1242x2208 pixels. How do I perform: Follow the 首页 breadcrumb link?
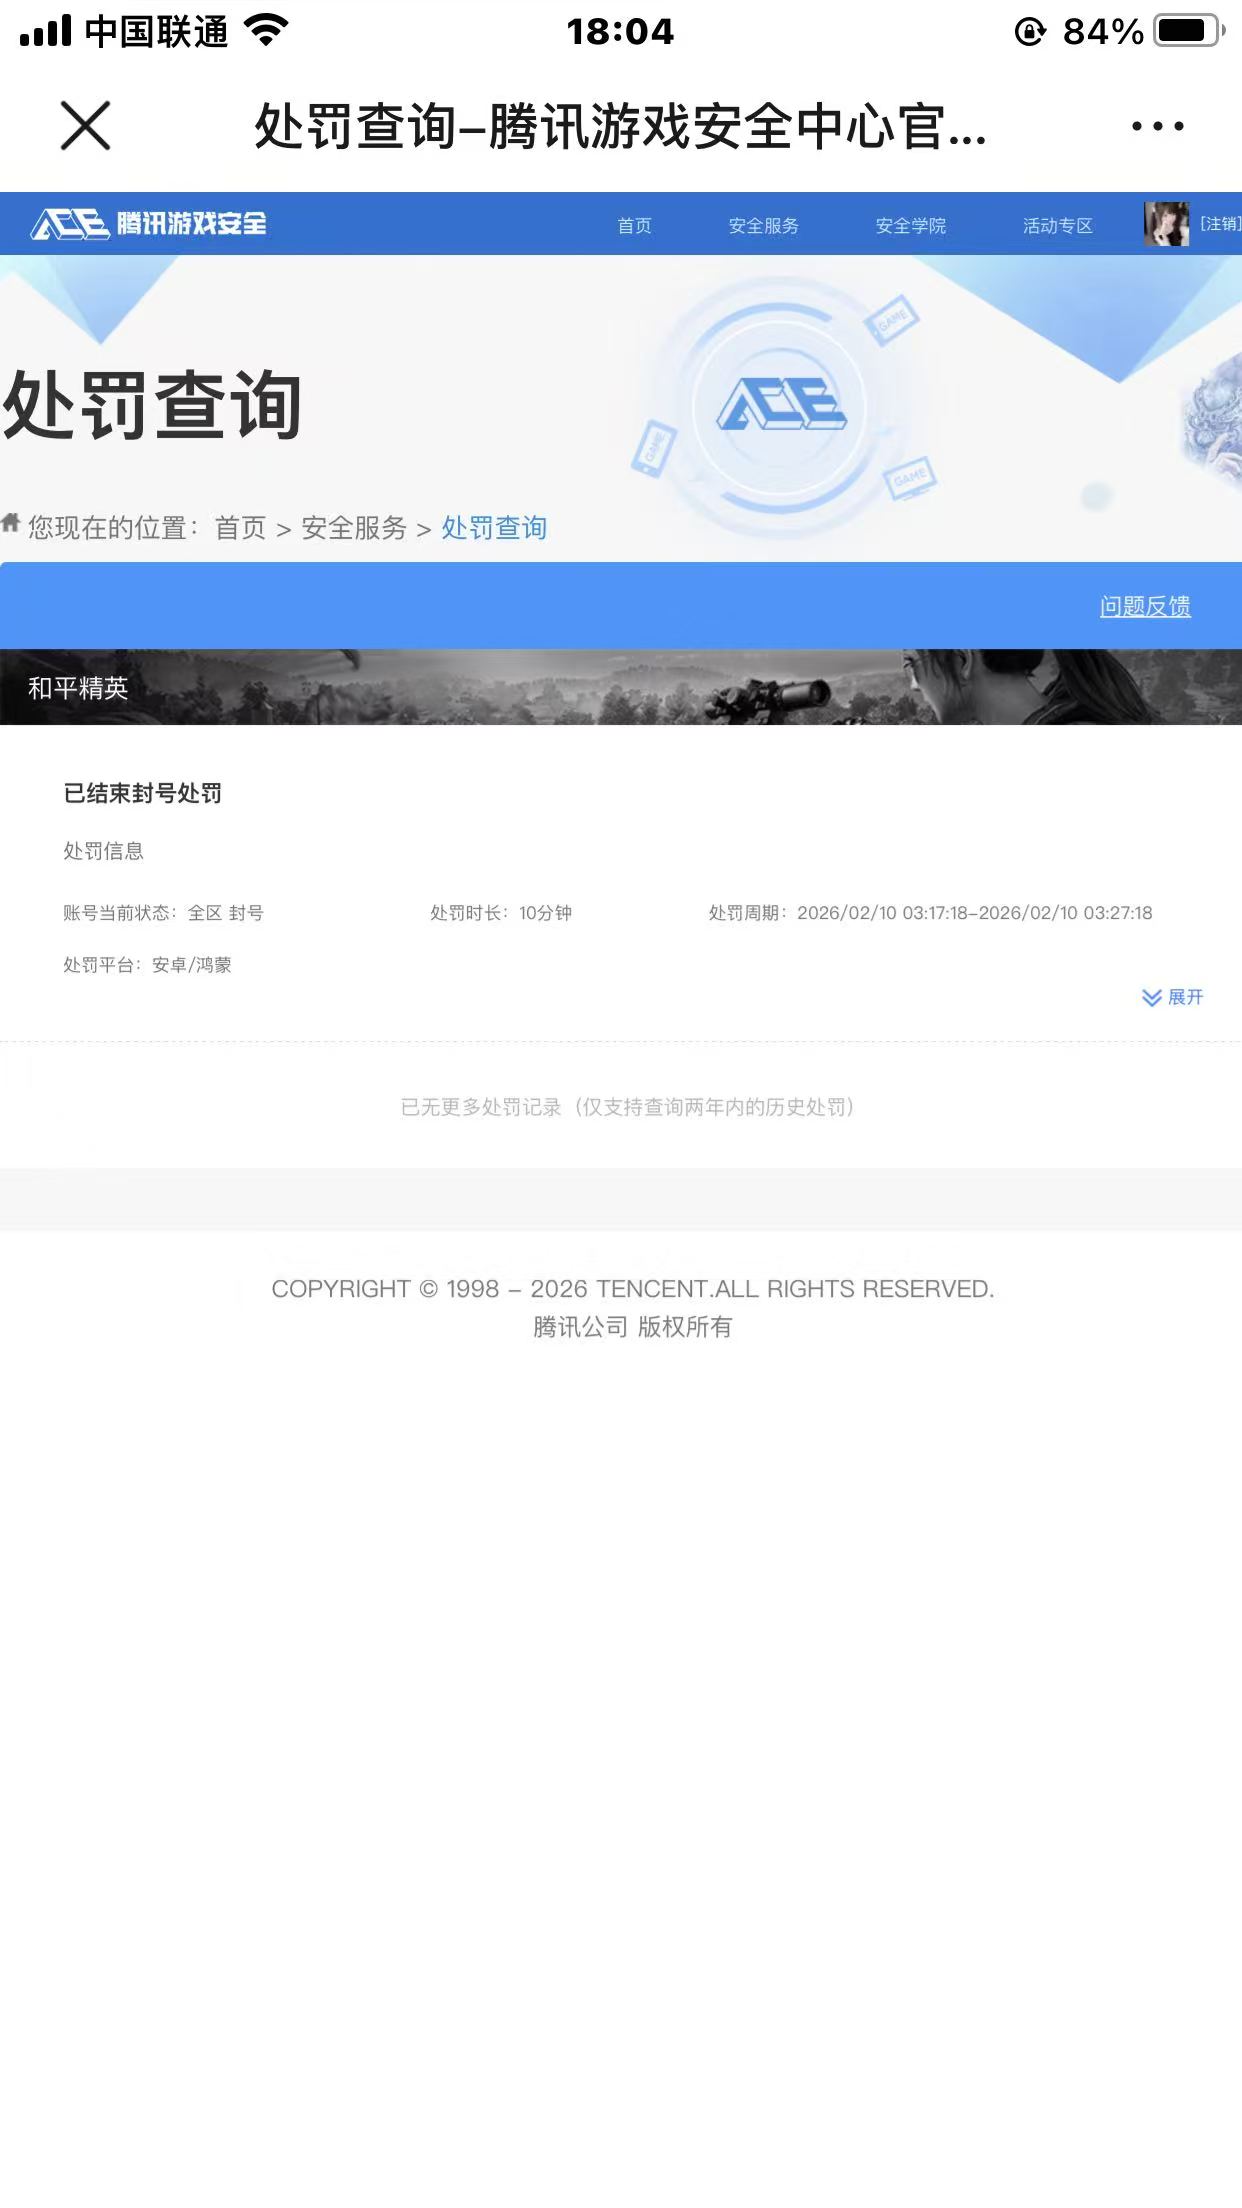240,528
